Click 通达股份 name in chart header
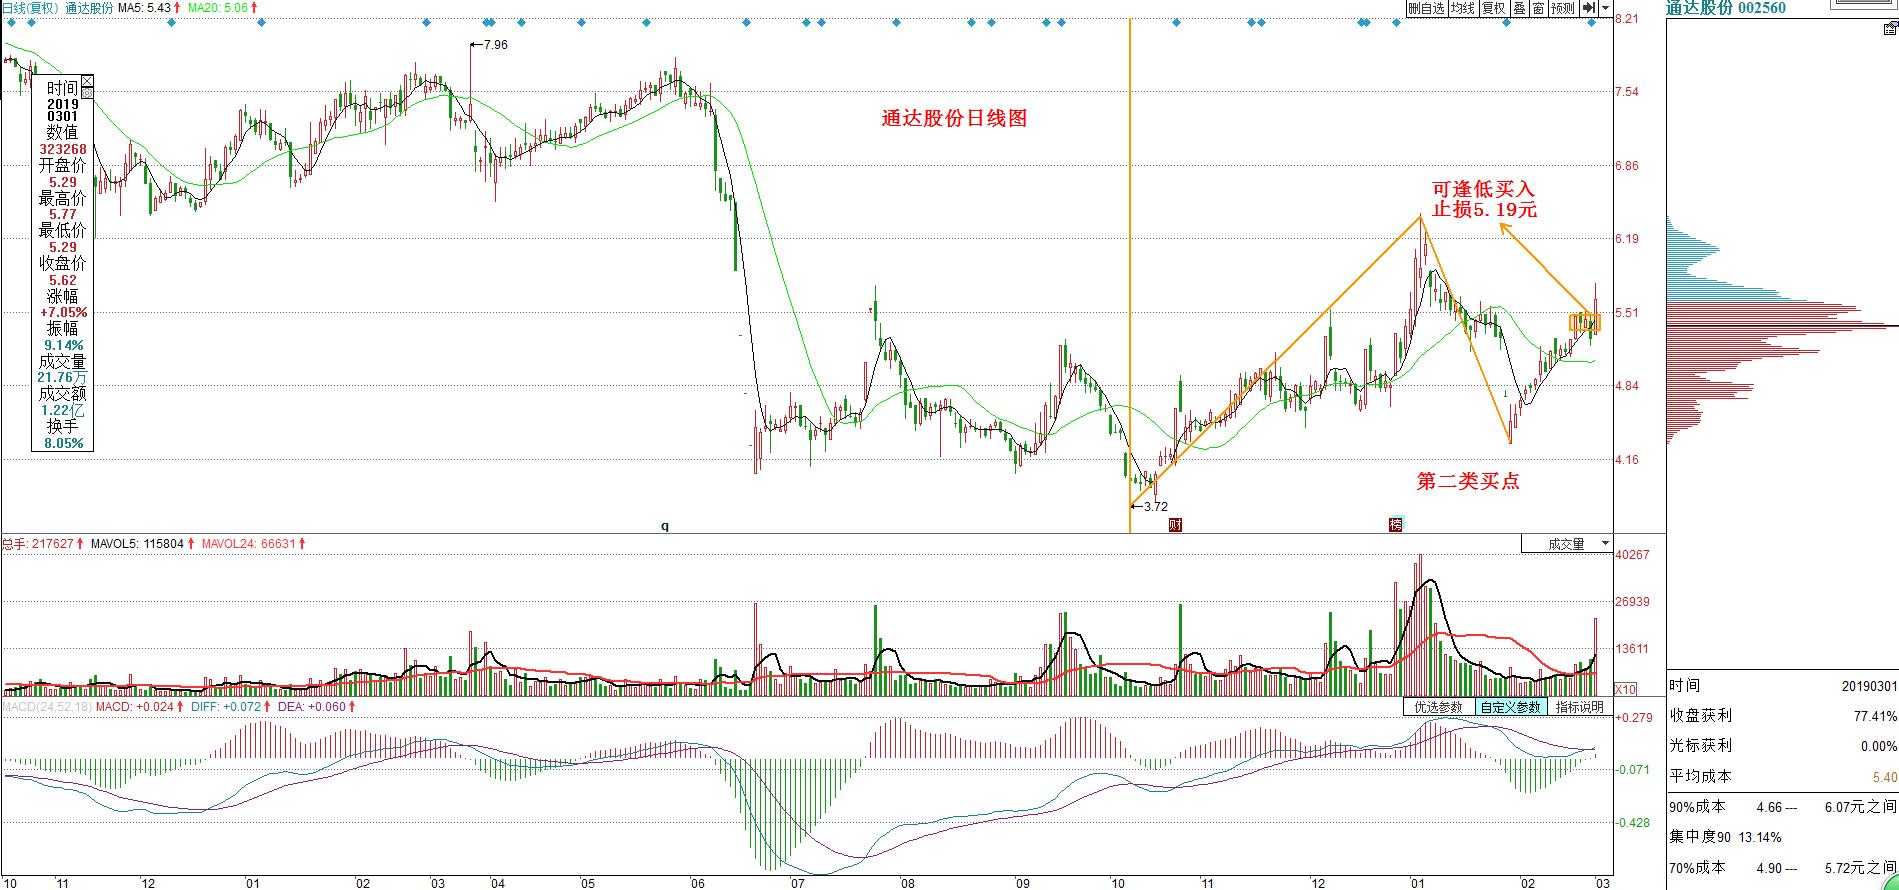Image resolution: width=1899 pixels, height=890 pixels. [90, 8]
